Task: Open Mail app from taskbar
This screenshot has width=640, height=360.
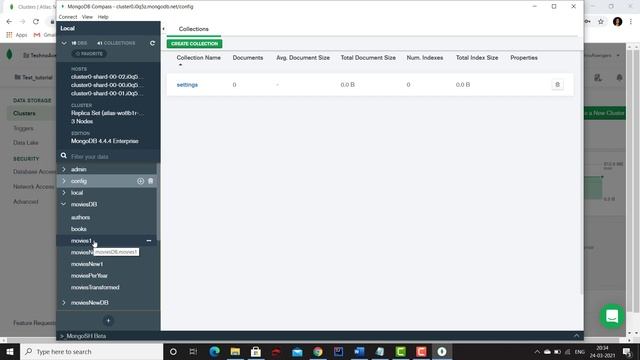Action: [x=297, y=351]
